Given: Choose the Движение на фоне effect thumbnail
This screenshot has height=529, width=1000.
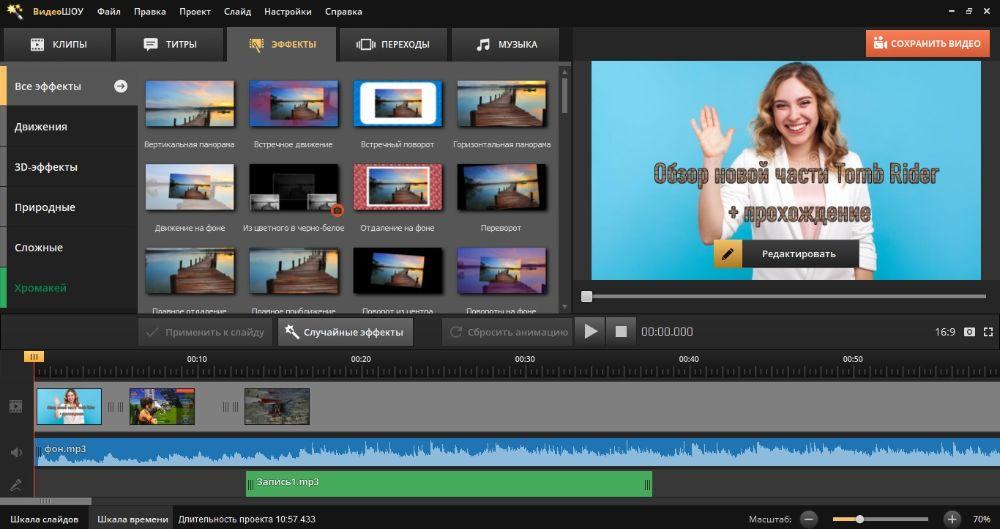Looking at the screenshot, I should [189, 187].
